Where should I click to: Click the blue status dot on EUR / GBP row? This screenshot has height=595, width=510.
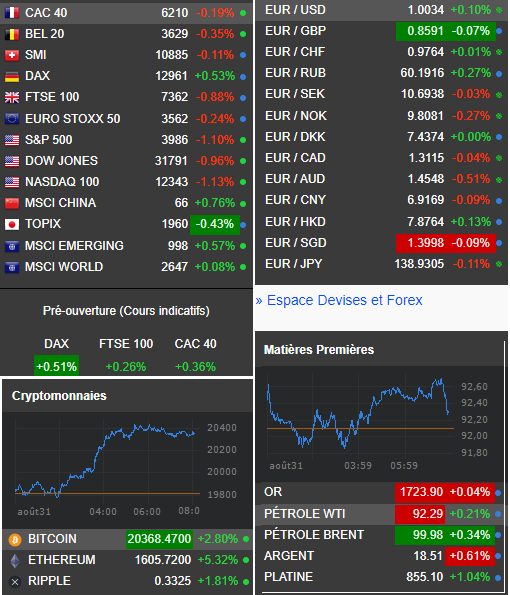click(499, 31)
